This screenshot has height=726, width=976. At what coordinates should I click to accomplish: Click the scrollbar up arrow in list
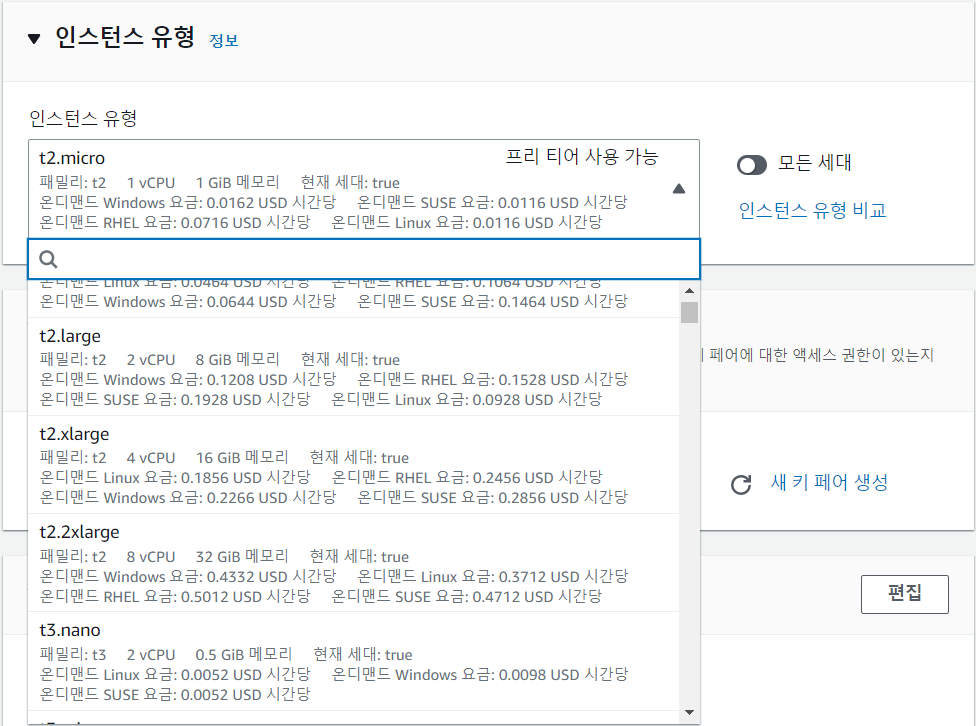pyautogui.click(x=689, y=291)
